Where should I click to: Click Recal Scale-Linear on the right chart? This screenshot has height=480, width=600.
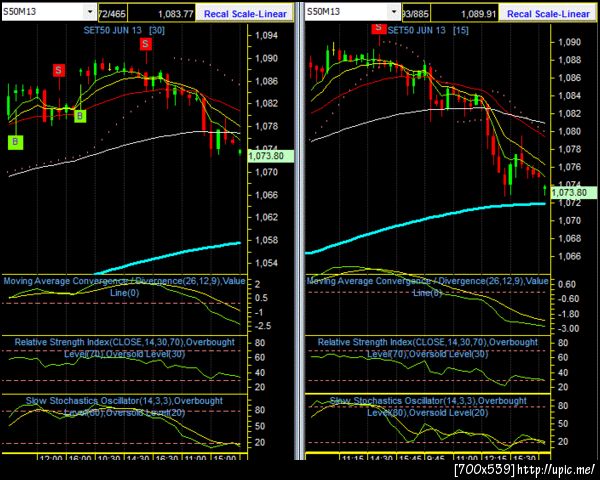pyautogui.click(x=548, y=14)
